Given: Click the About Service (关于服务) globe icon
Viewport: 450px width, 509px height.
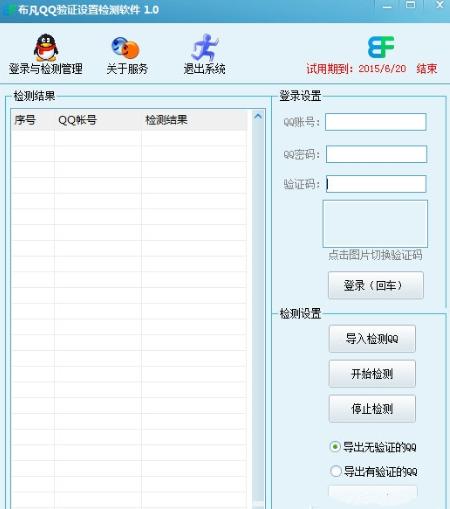Looking at the screenshot, I should coord(125,48).
